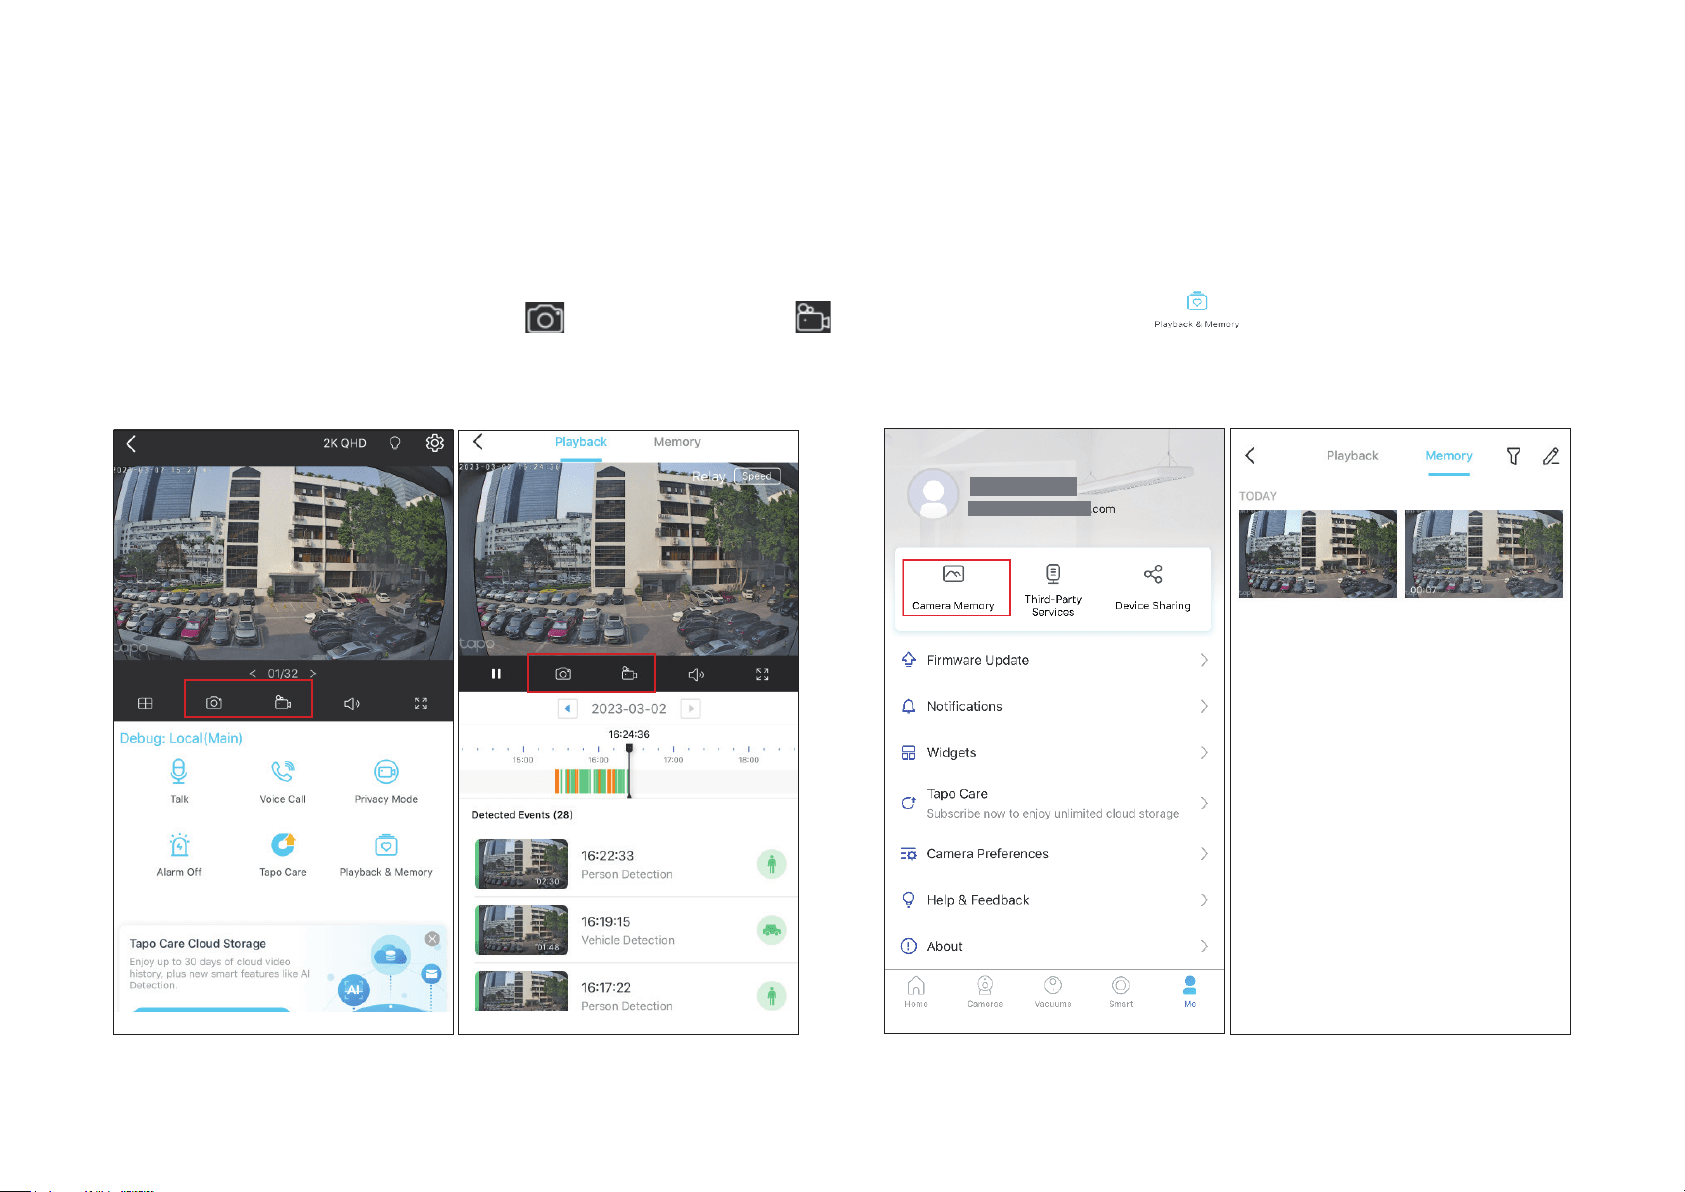Click recorded segment bars on timeline

tap(590, 781)
